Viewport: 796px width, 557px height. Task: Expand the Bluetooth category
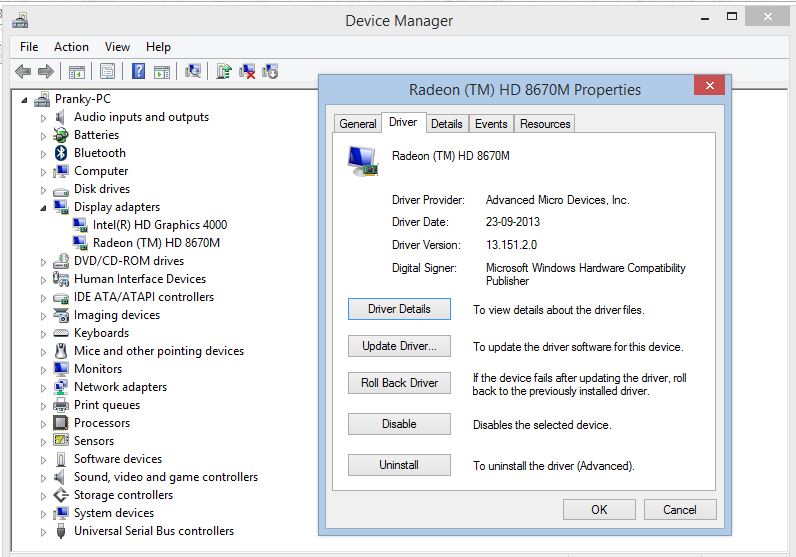43,153
